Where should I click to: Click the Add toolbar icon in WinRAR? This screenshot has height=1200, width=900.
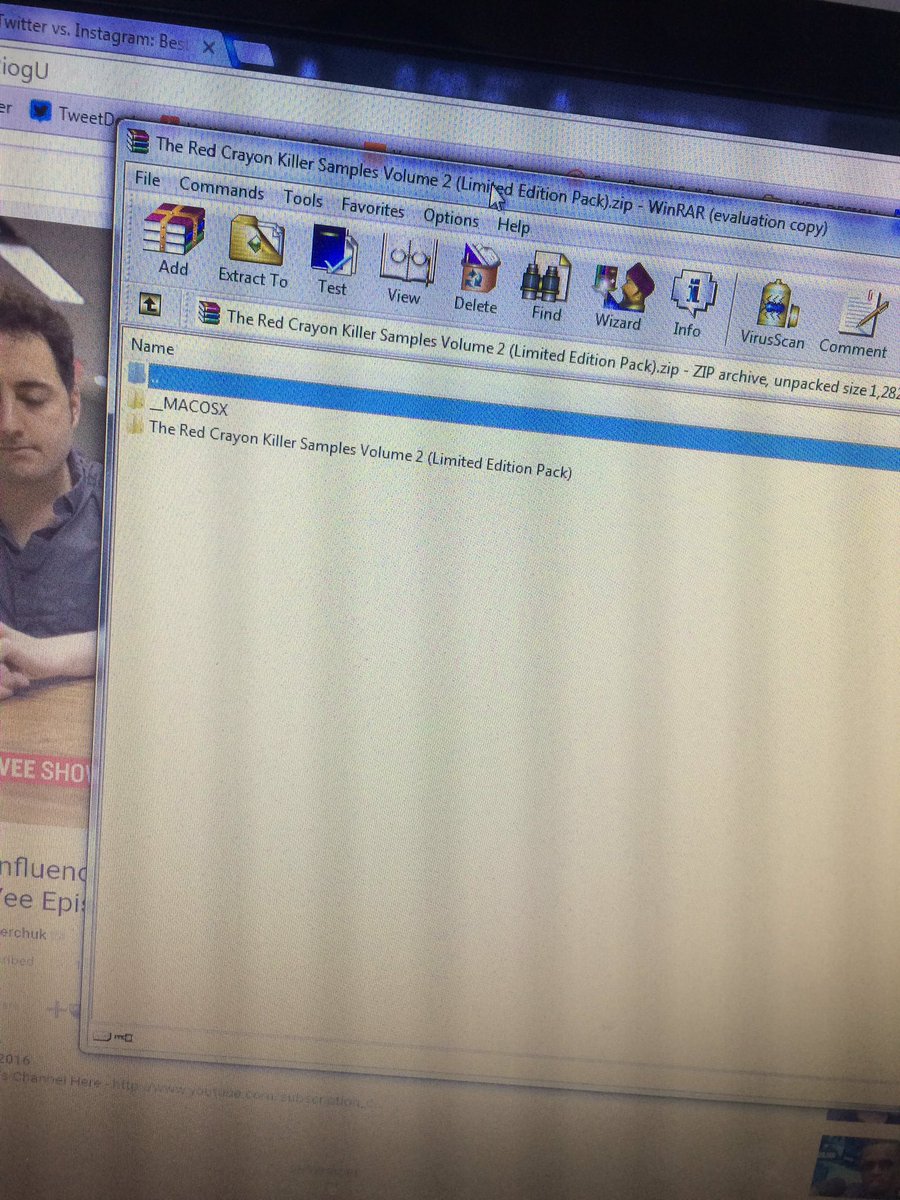(173, 240)
